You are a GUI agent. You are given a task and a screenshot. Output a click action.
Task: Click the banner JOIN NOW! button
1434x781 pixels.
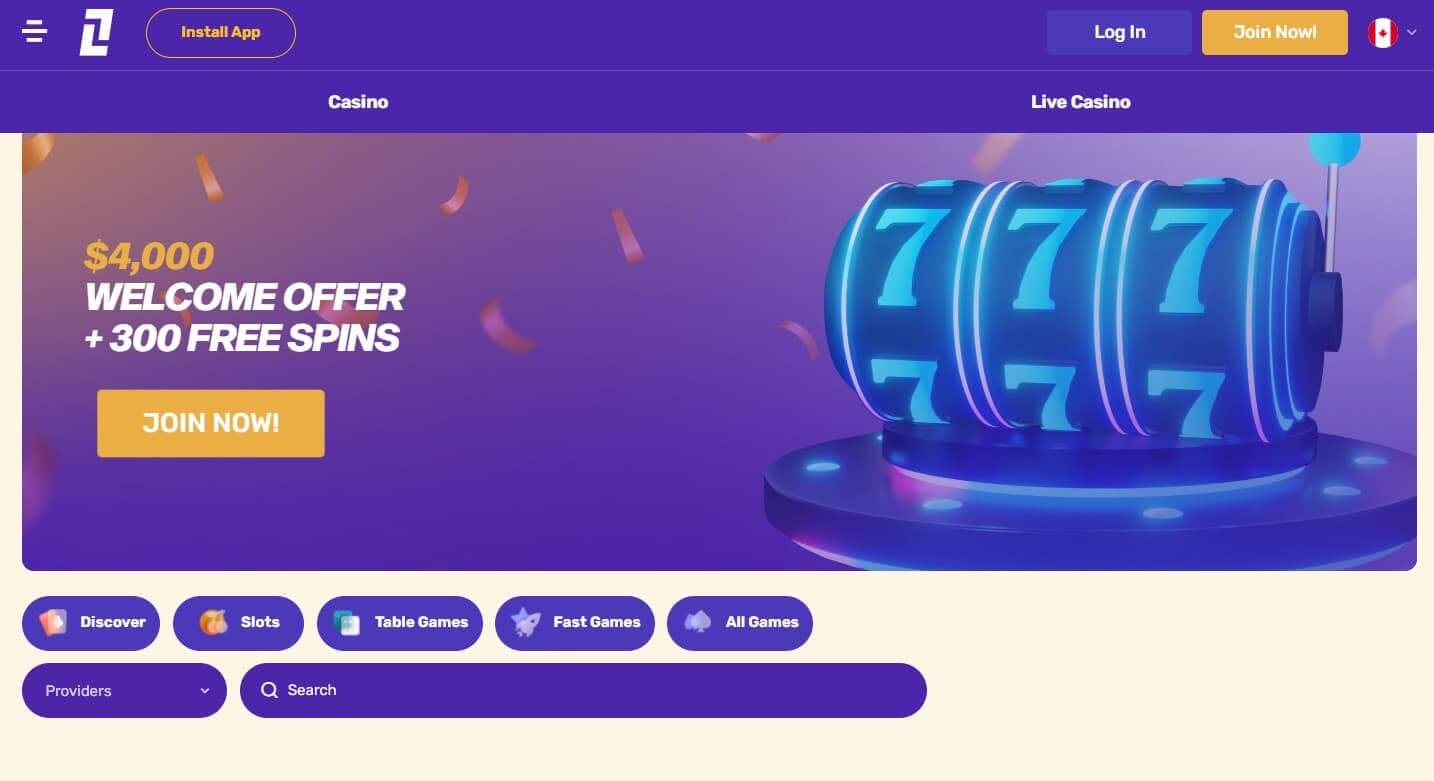click(211, 423)
